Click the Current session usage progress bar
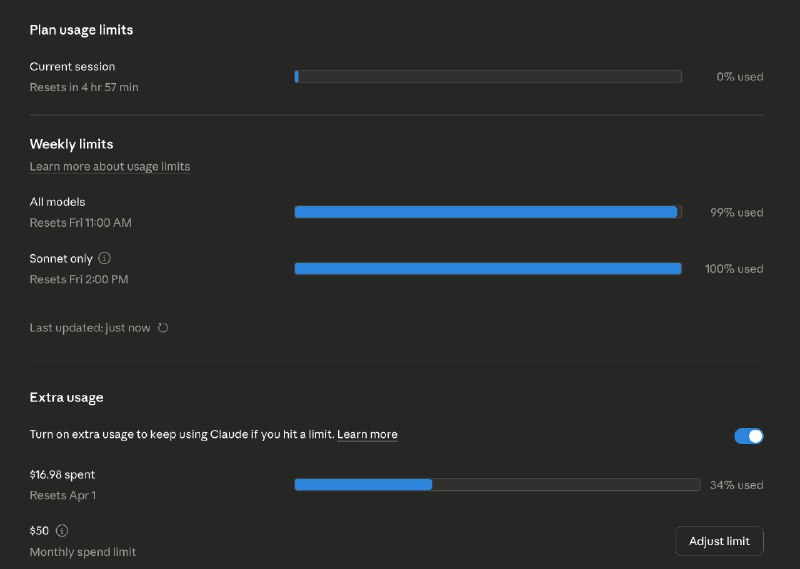Viewport: 800px width, 569px height. tap(488, 76)
